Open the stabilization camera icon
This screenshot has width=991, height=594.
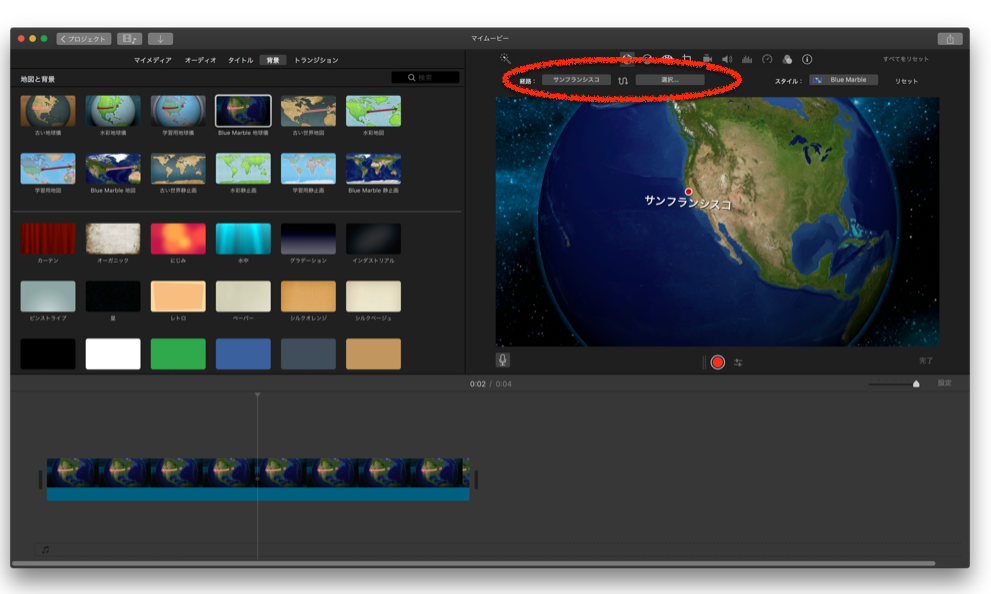pyautogui.click(x=707, y=59)
